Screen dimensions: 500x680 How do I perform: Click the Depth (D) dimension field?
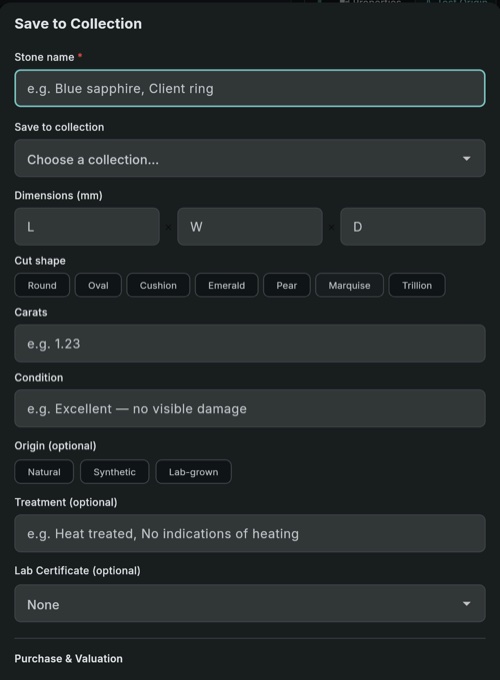pyautogui.click(x=413, y=227)
